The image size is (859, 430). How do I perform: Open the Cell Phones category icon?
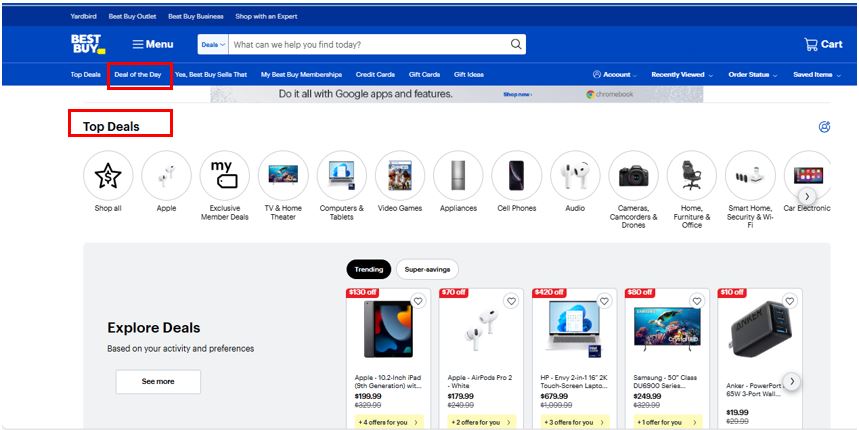tap(516, 177)
